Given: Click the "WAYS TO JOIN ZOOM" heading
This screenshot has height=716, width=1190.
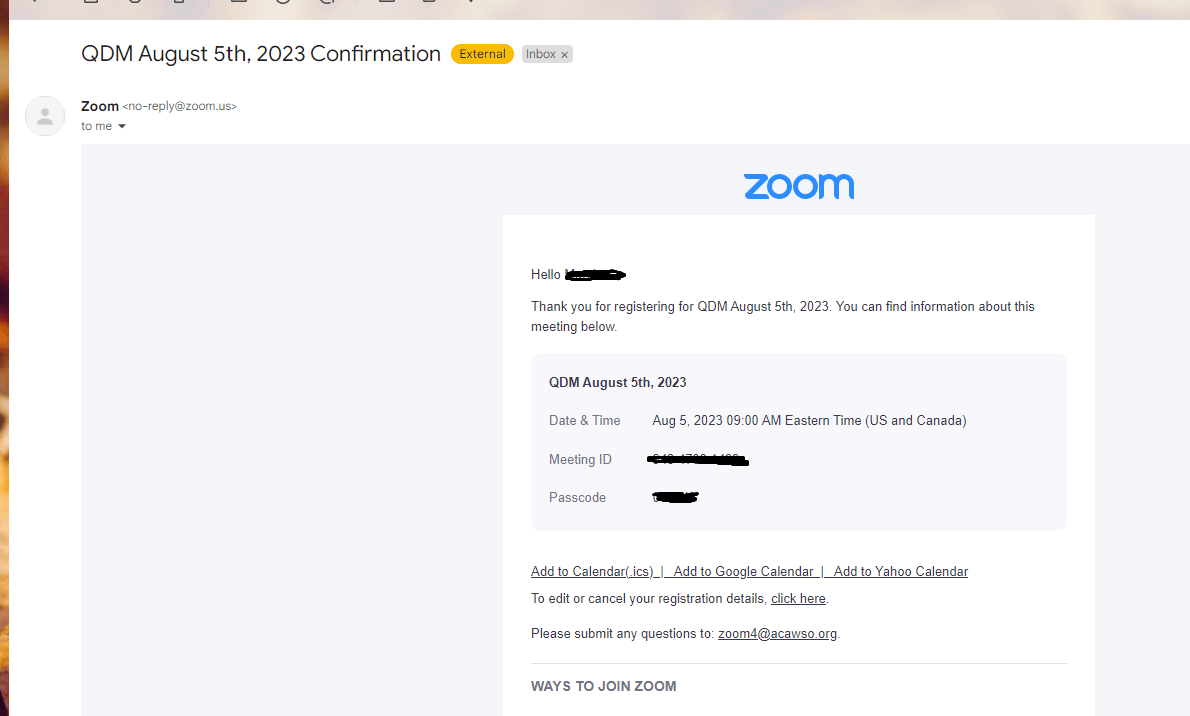Looking at the screenshot, I should (x=603, y=686).
